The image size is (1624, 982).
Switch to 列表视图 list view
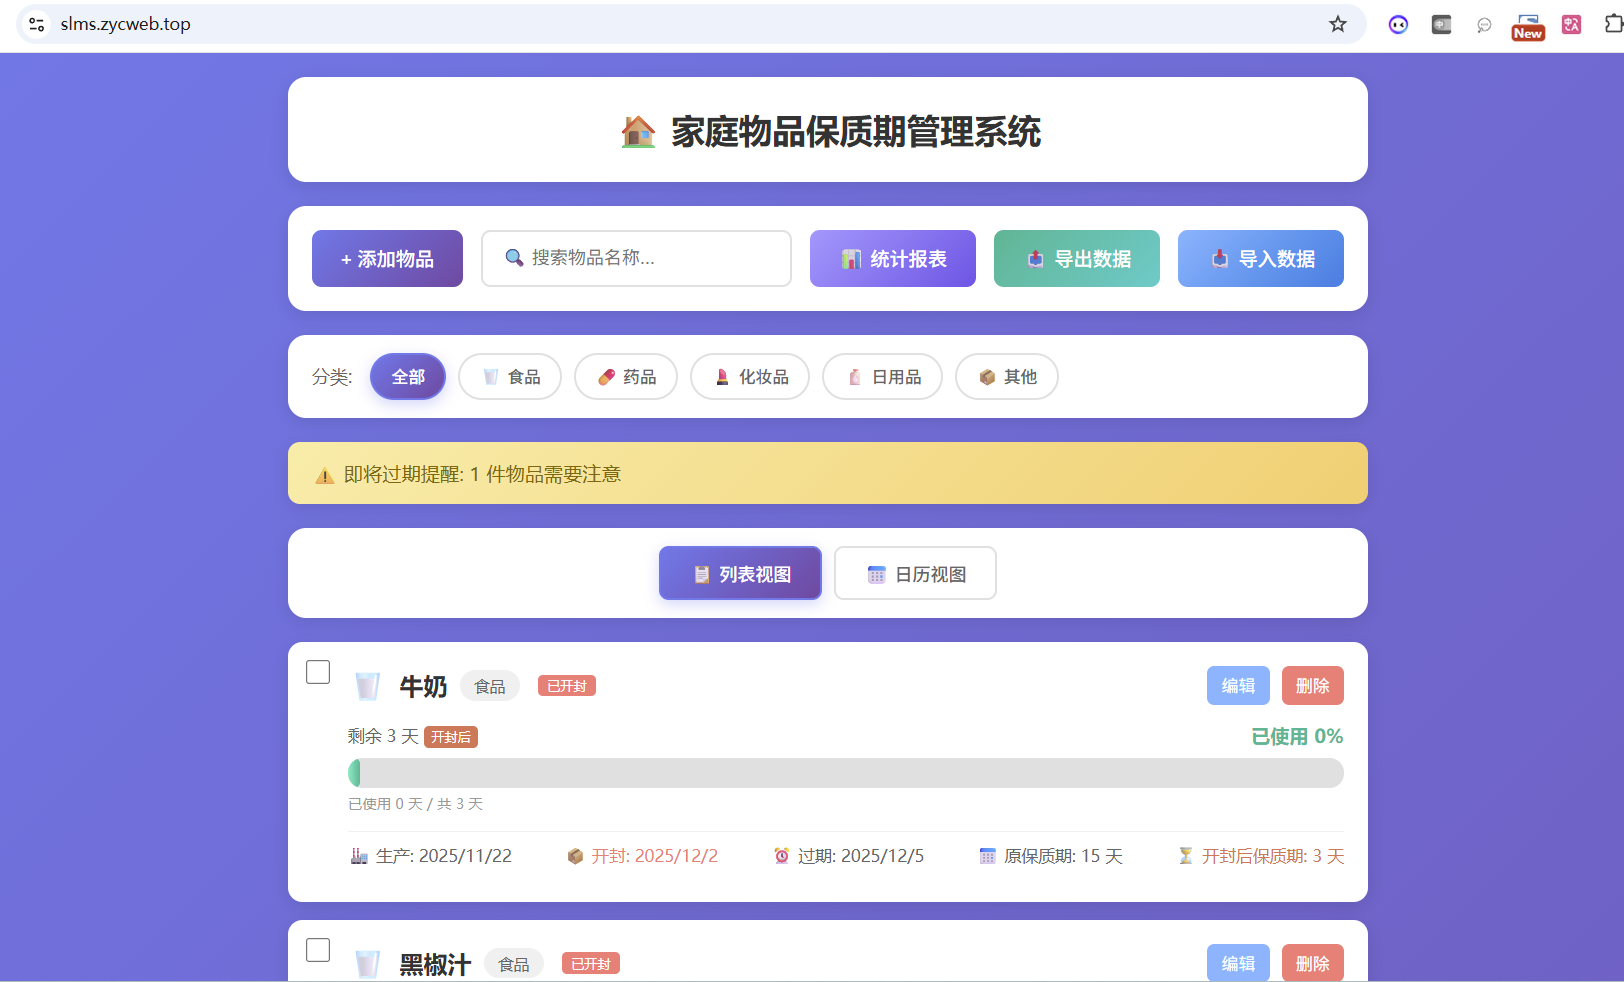pyautogui.click(x=740, y=574)
